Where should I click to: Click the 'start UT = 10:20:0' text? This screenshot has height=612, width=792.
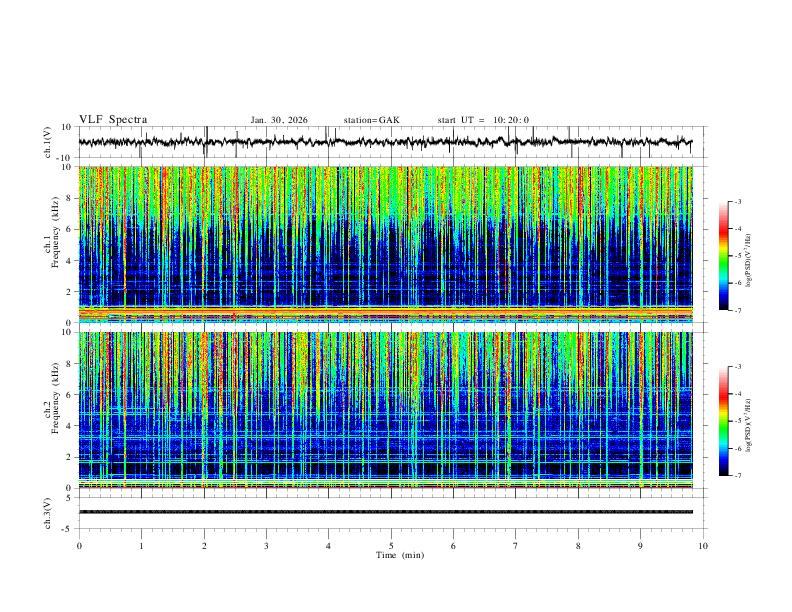(x=483, y=120)
